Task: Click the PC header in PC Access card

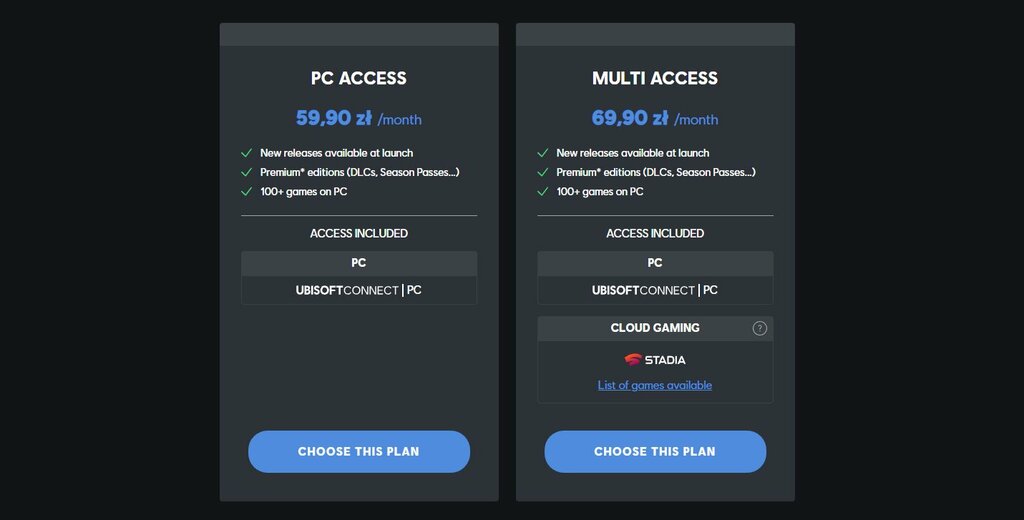Action: 359,263
